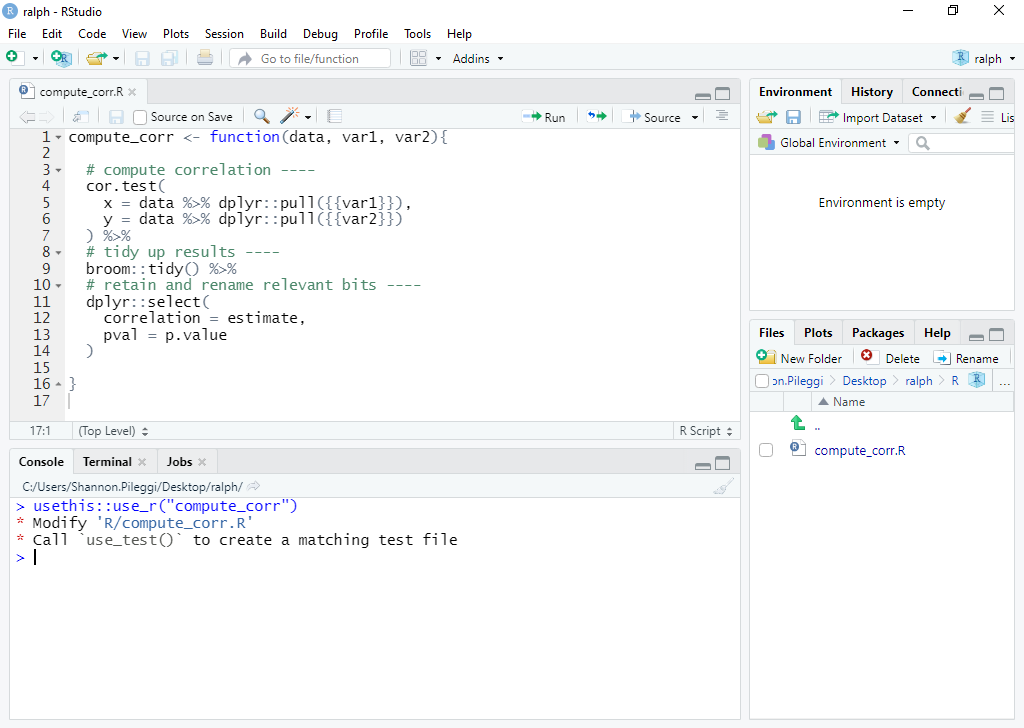Toggle the Source on Save checkbox
1024x728 pixels.
[140, 118]
